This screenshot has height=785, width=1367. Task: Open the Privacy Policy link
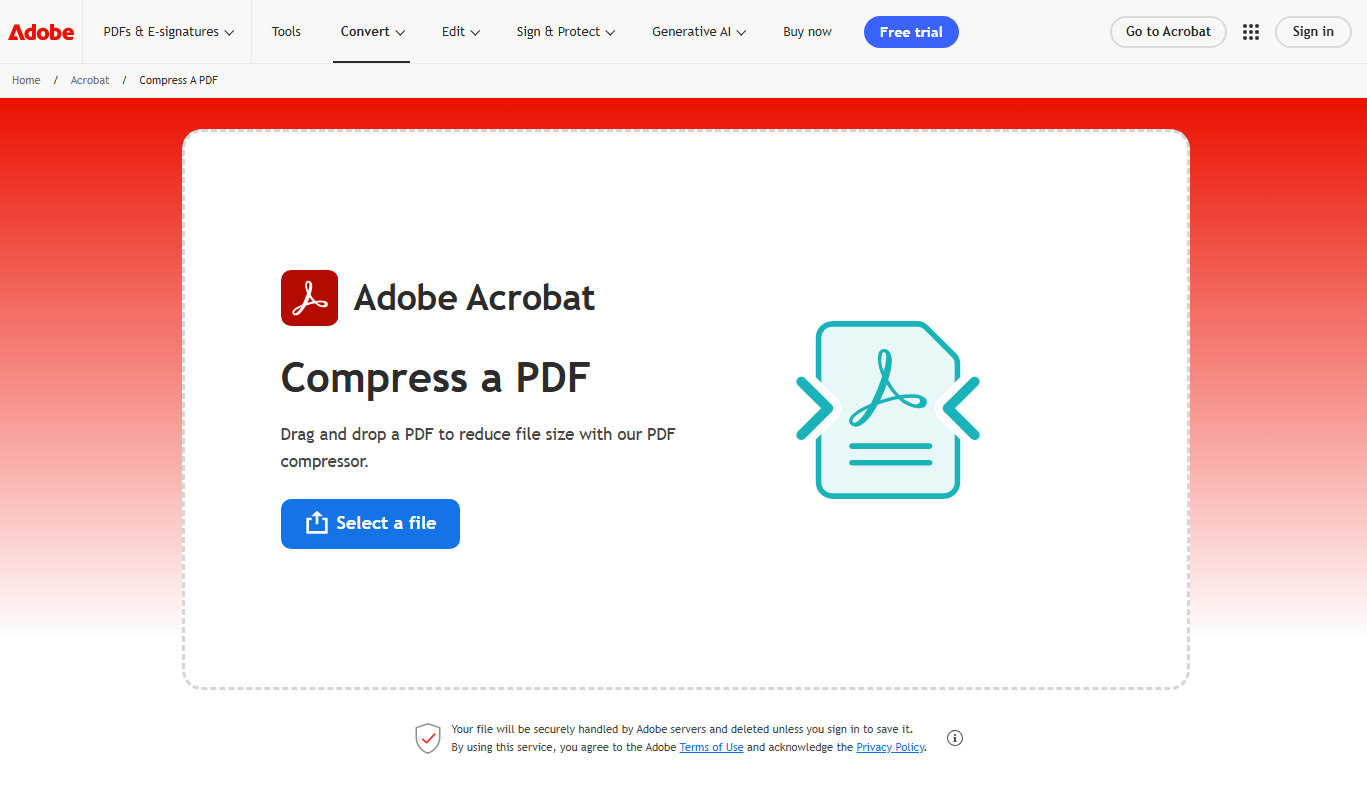[x=890, y=747]
